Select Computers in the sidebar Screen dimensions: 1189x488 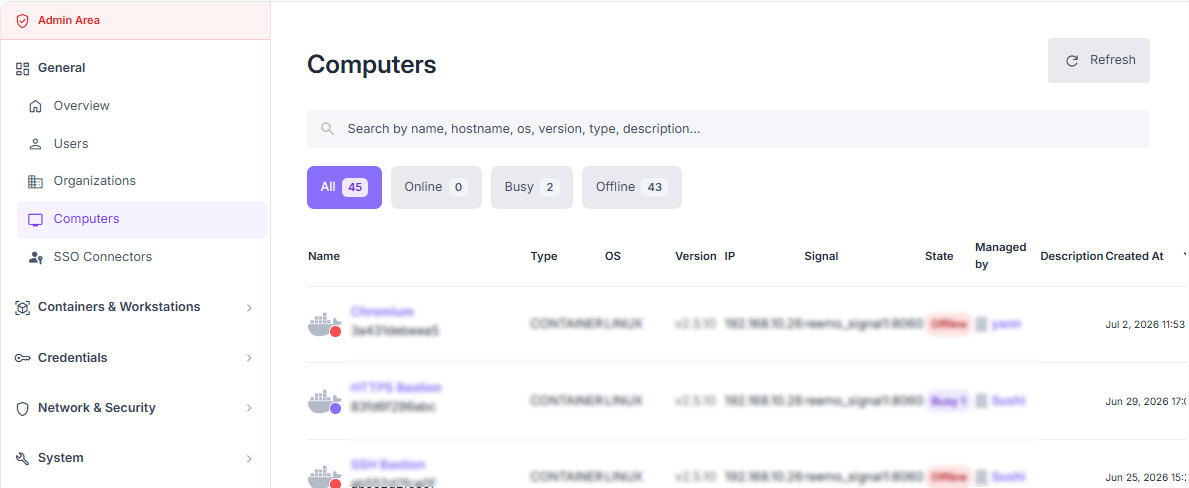(142, 220)
